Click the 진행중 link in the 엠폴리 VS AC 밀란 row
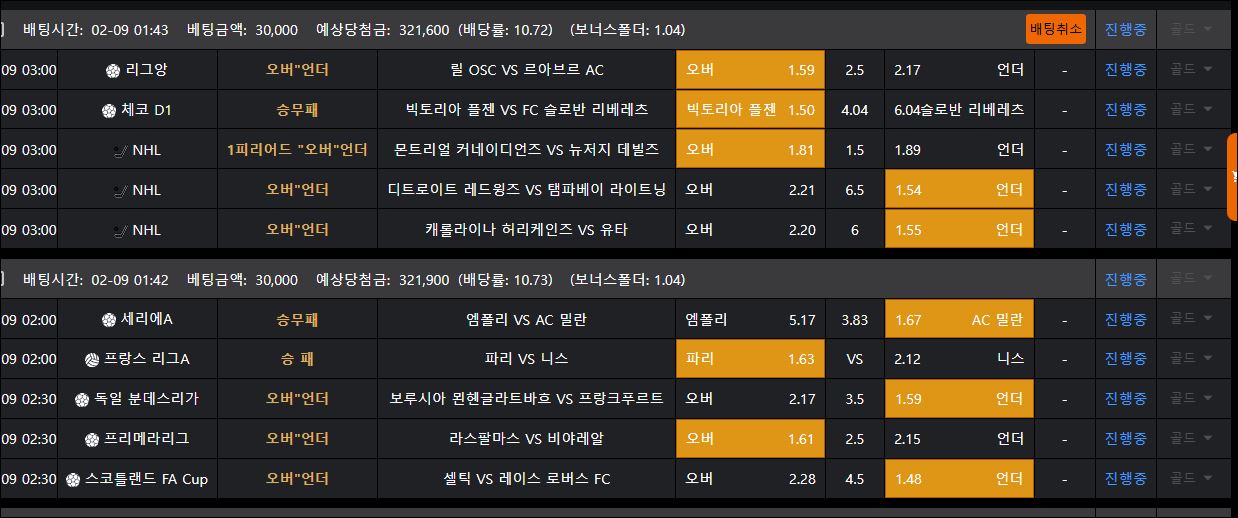The width and height of the screenshot is (1238, 518). point(1125,319)
